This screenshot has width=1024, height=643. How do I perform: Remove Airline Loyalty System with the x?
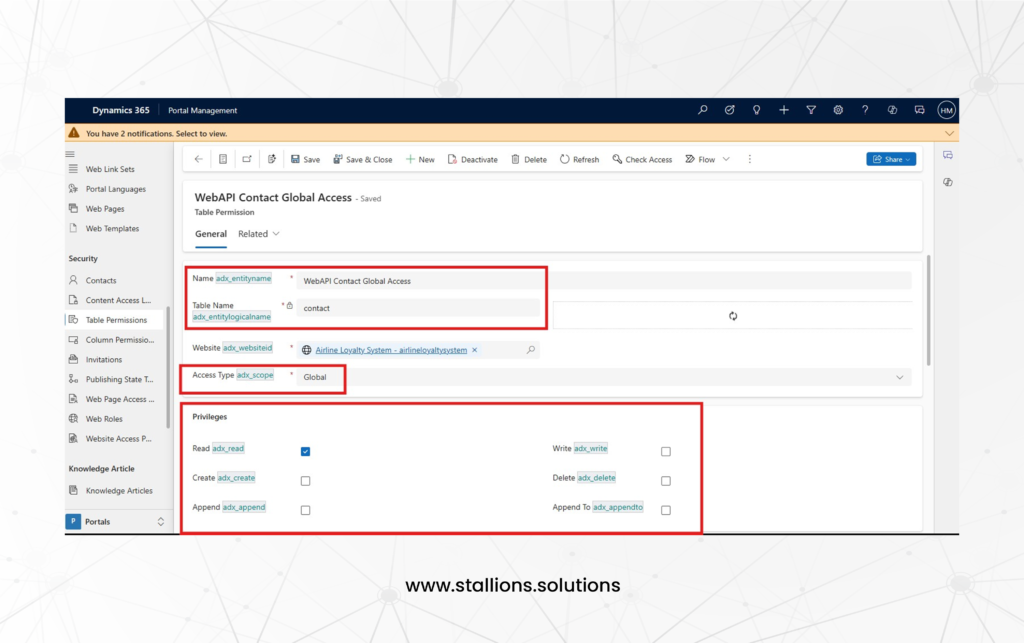pos(475,350)
